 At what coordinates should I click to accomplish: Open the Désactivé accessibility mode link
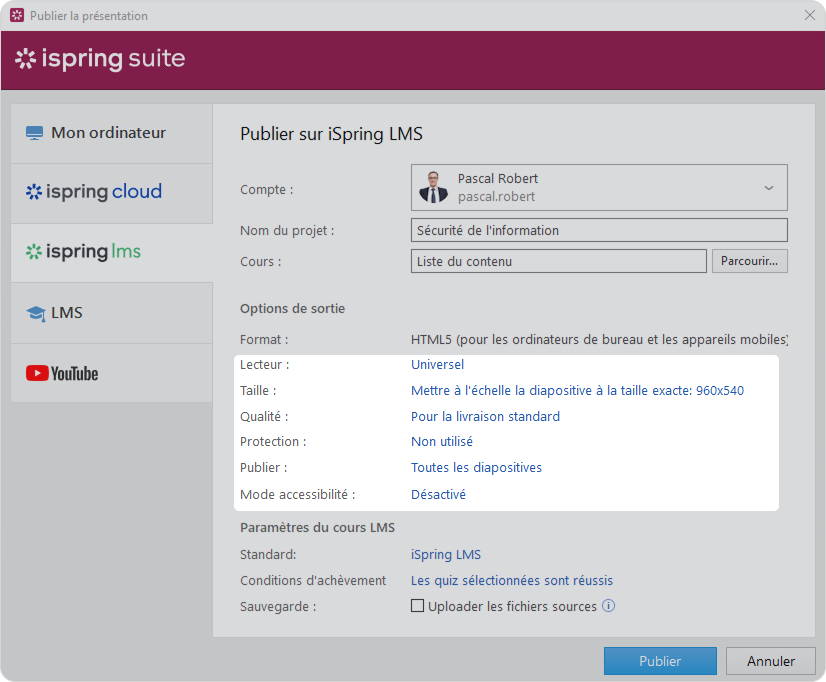(x=438, y=495)
